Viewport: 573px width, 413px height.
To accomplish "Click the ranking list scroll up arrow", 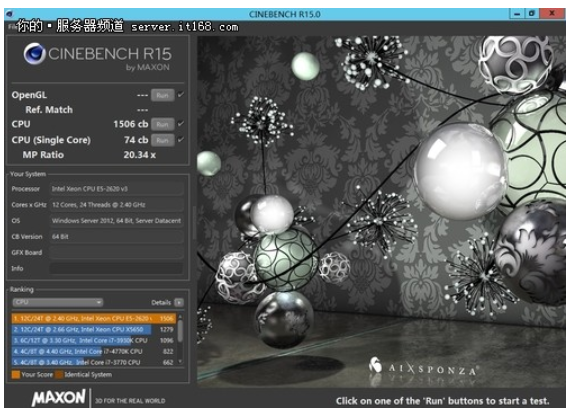I will 180,316.
